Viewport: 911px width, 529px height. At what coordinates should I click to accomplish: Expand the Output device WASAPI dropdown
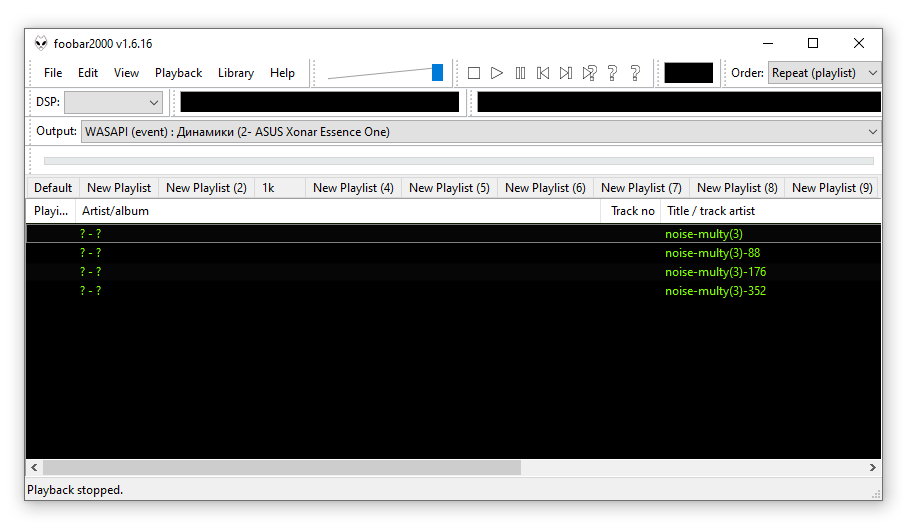coord(481,132)
